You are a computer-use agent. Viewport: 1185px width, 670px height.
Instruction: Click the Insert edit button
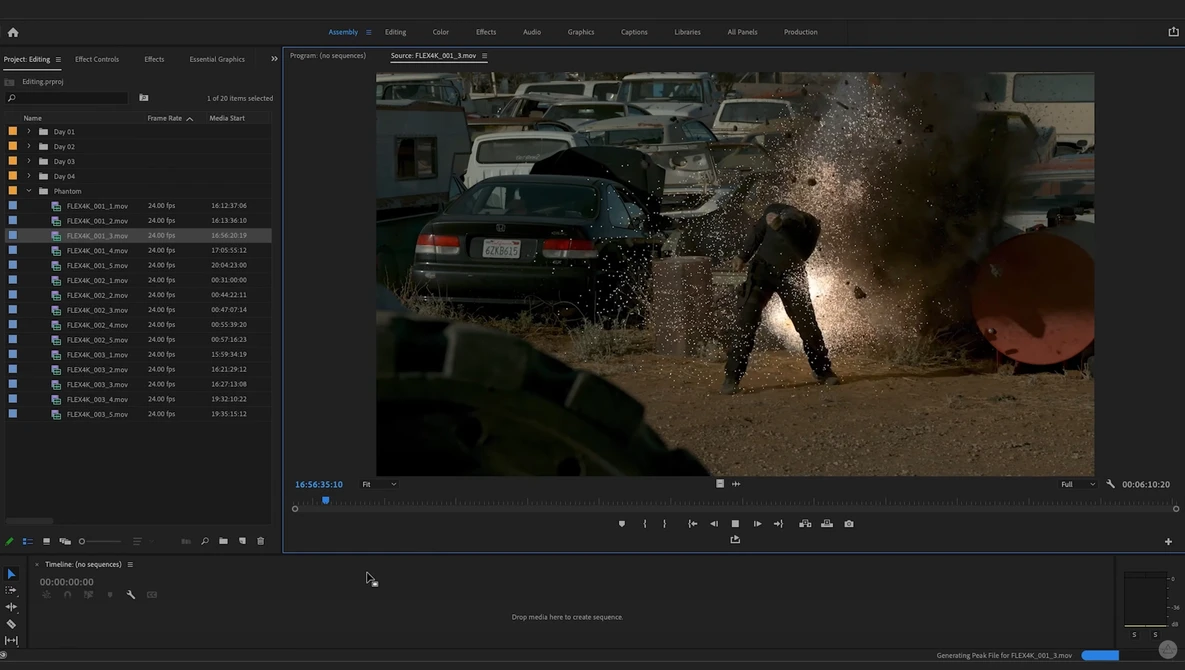[x=805, y=523]
